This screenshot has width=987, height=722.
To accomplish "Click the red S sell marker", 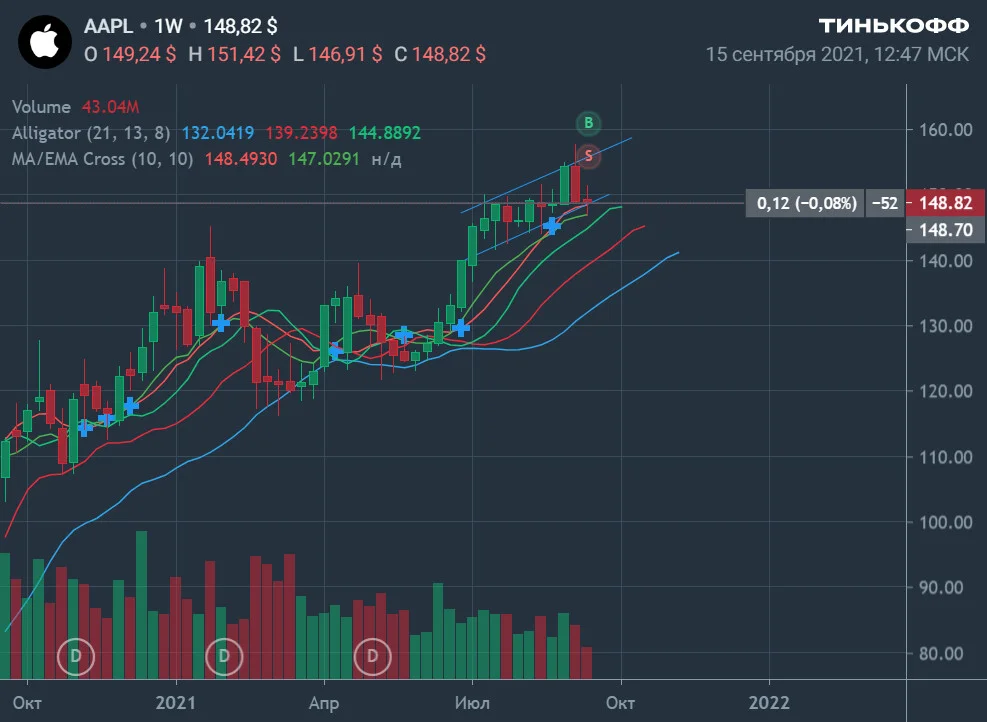I will 589,155.
